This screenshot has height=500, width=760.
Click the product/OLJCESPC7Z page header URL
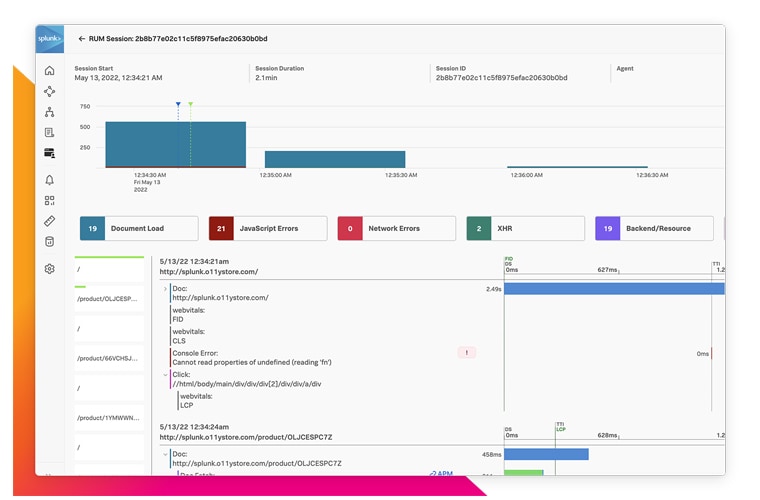[246, 438]
